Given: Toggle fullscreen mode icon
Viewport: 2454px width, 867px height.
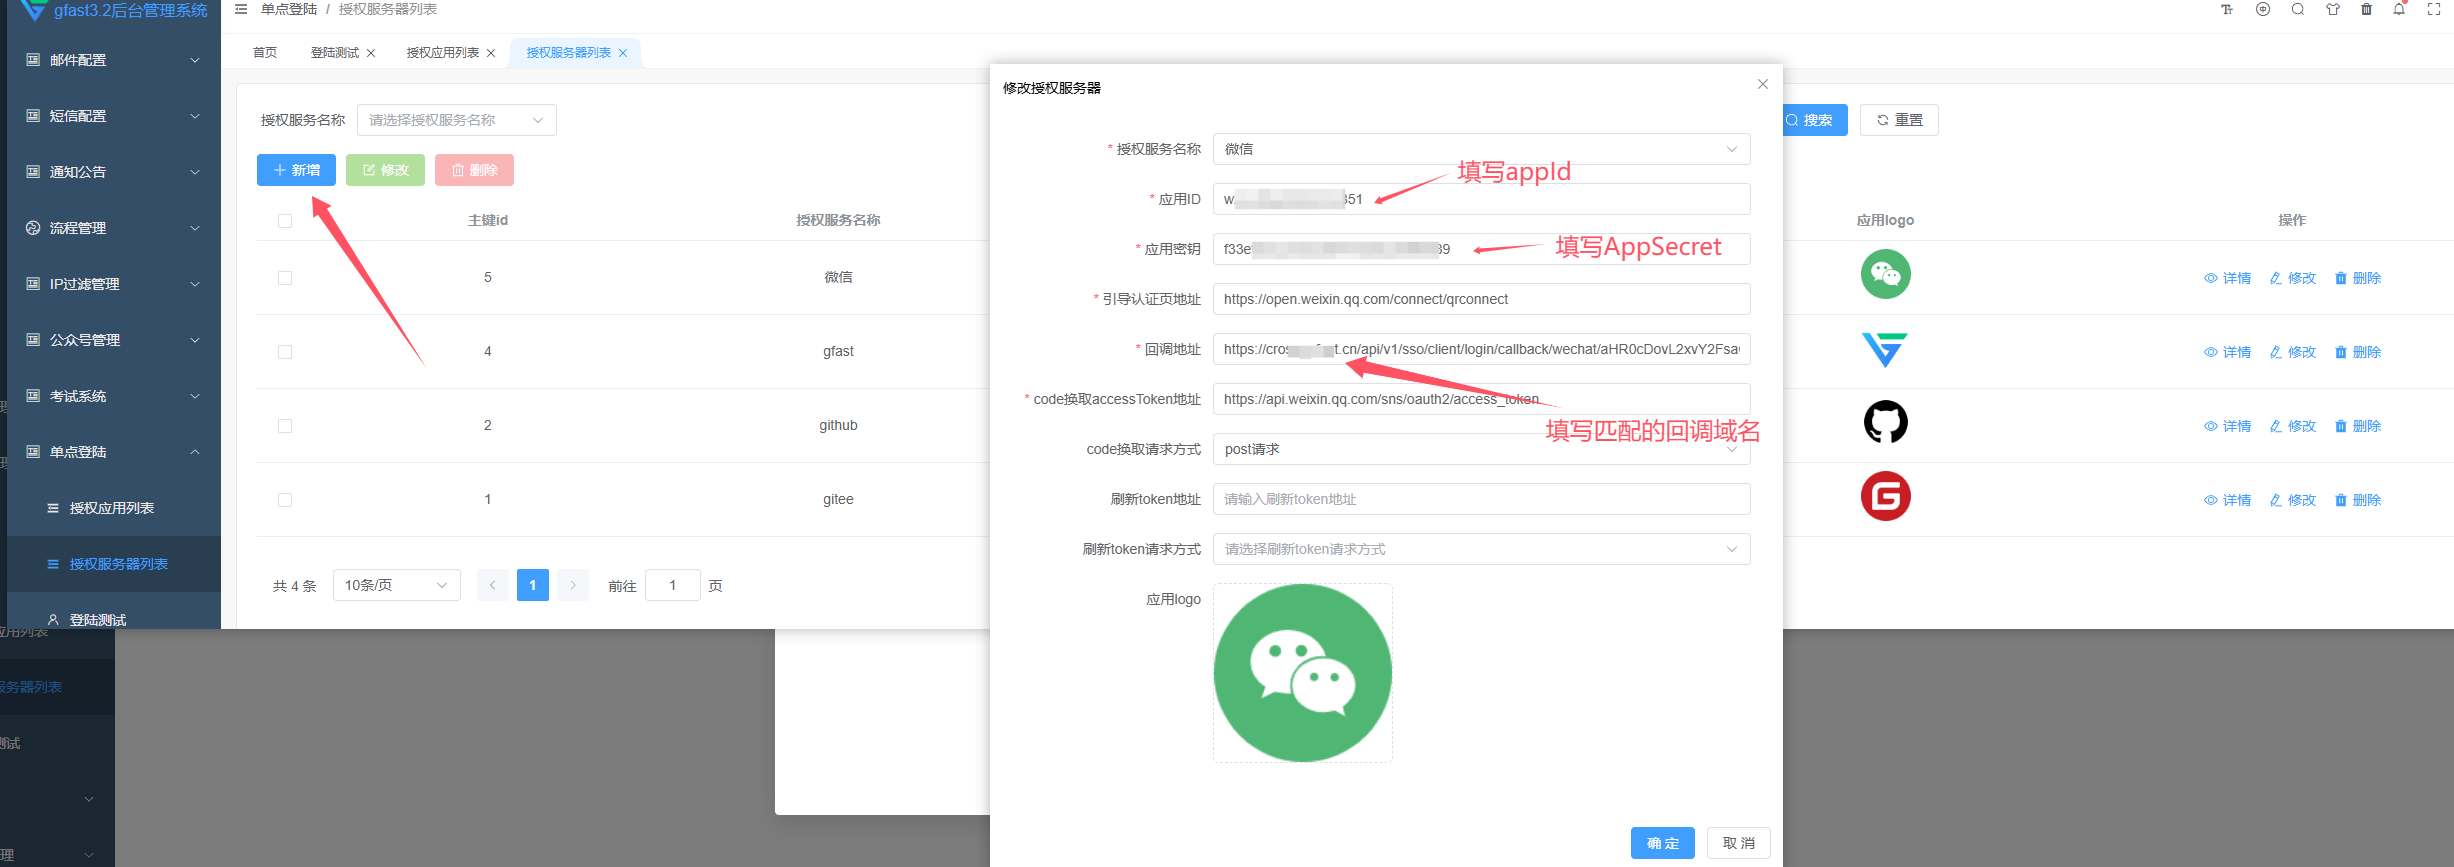Looking at the screenshot, I should point(2434,10).
